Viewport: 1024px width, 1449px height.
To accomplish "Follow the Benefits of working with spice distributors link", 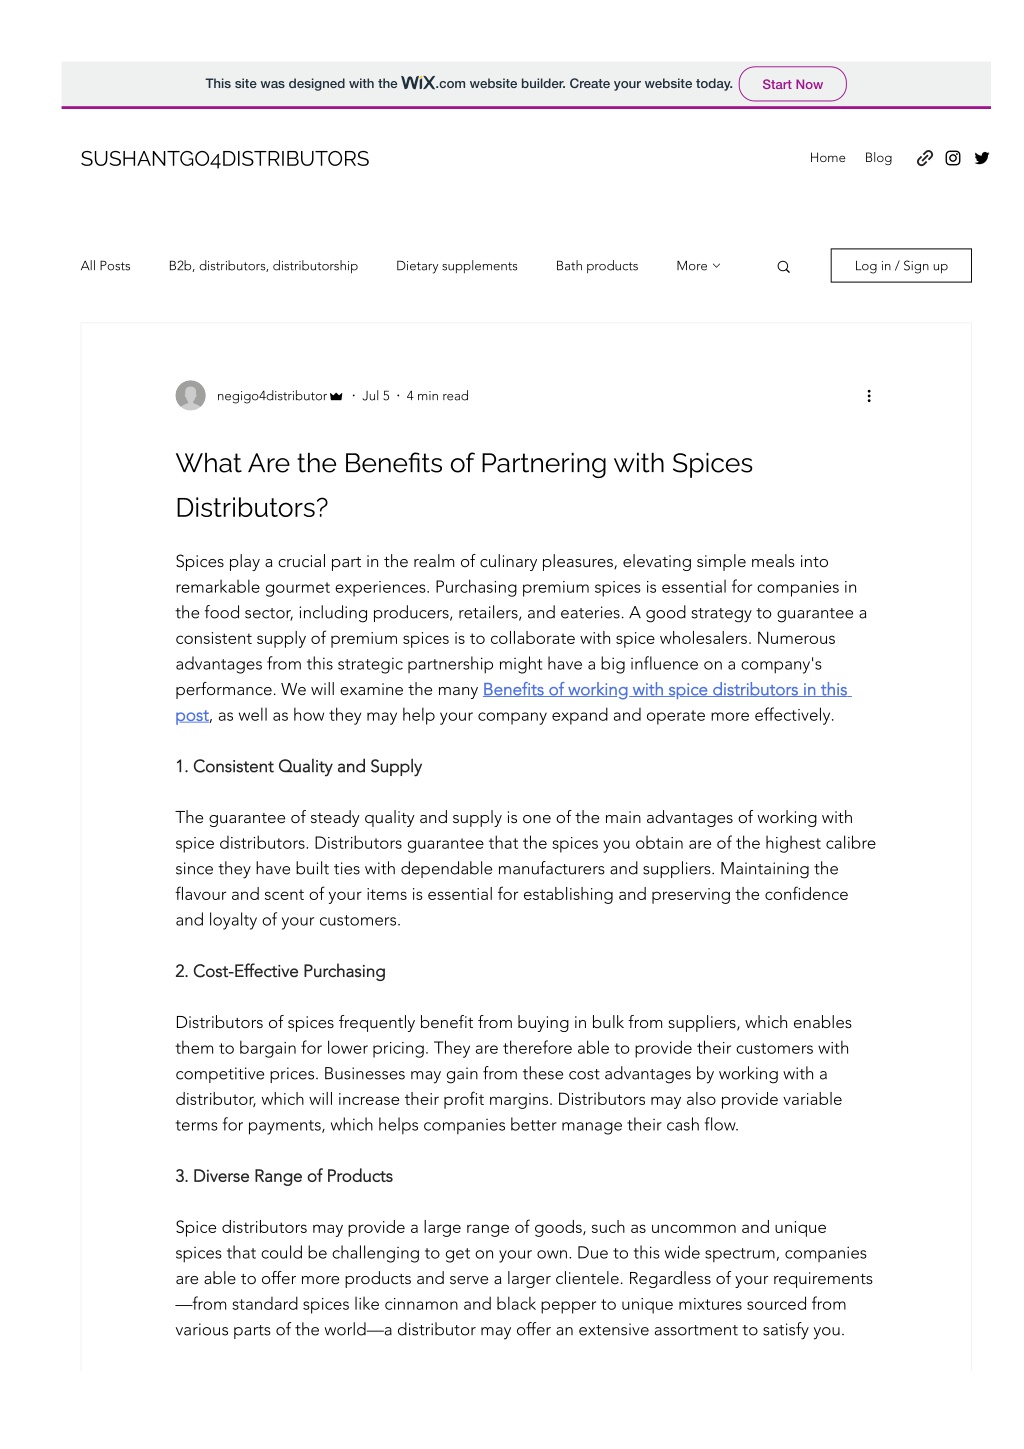I will [x=665, y=689].
